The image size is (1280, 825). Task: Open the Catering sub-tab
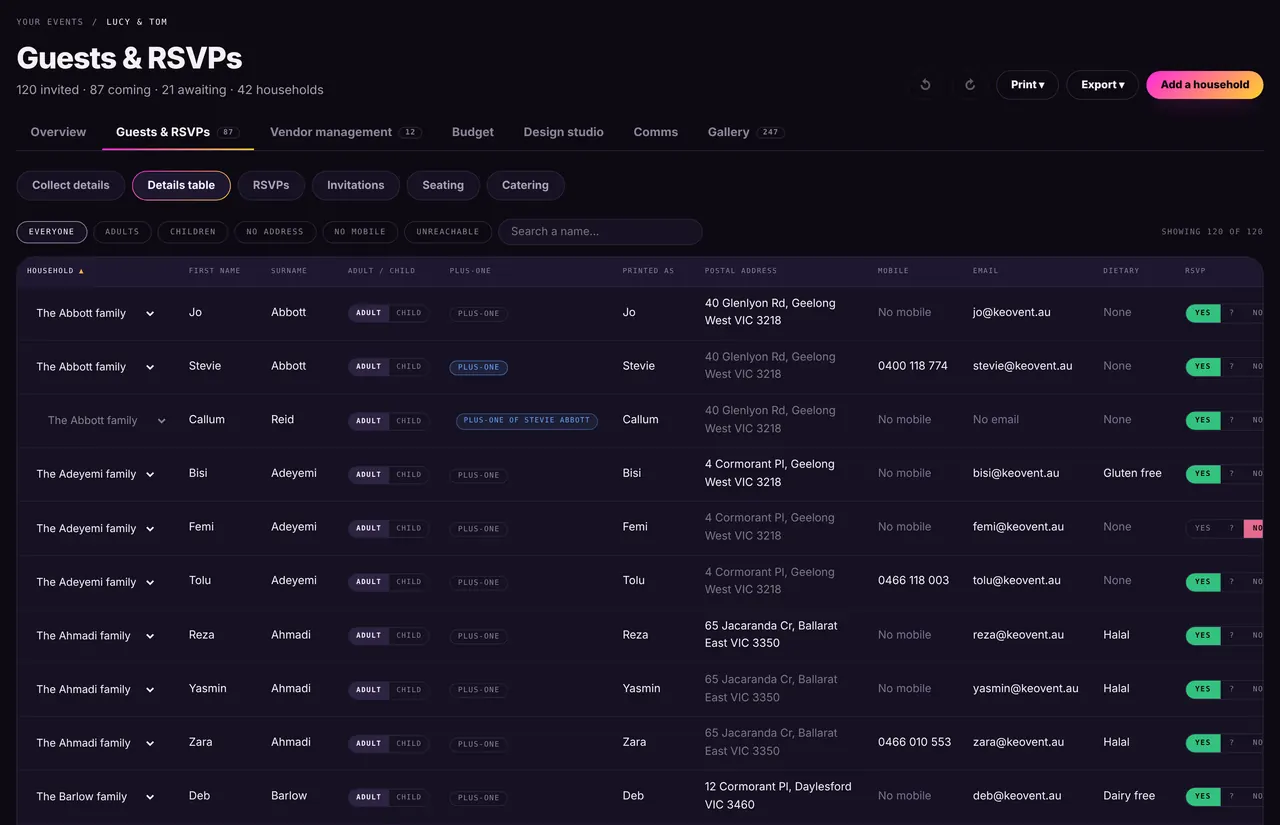[x=525, y=185]
